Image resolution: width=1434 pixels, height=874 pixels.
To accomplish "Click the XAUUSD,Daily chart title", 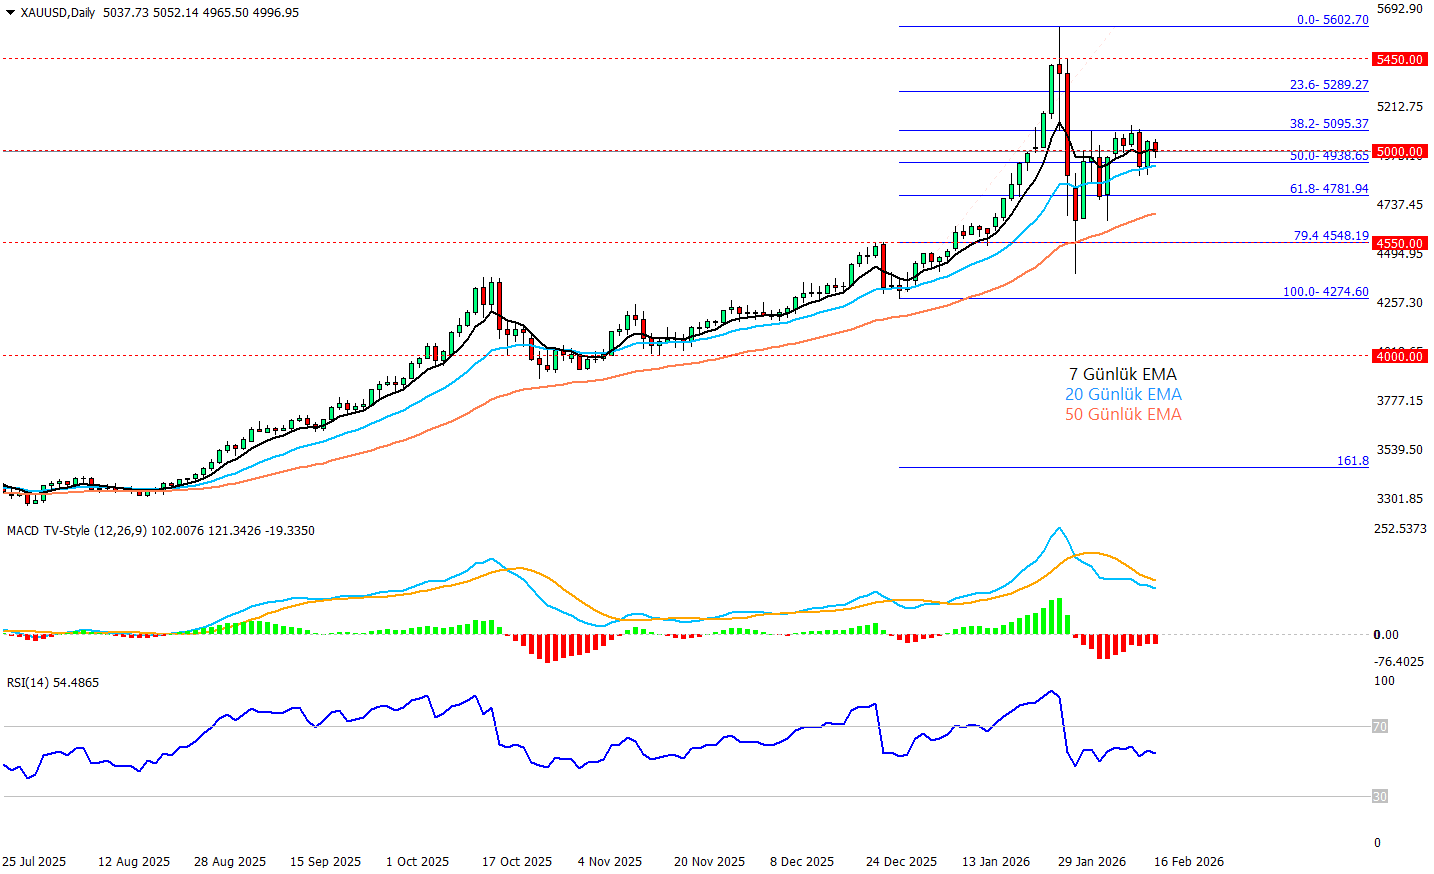I will 58,13.
